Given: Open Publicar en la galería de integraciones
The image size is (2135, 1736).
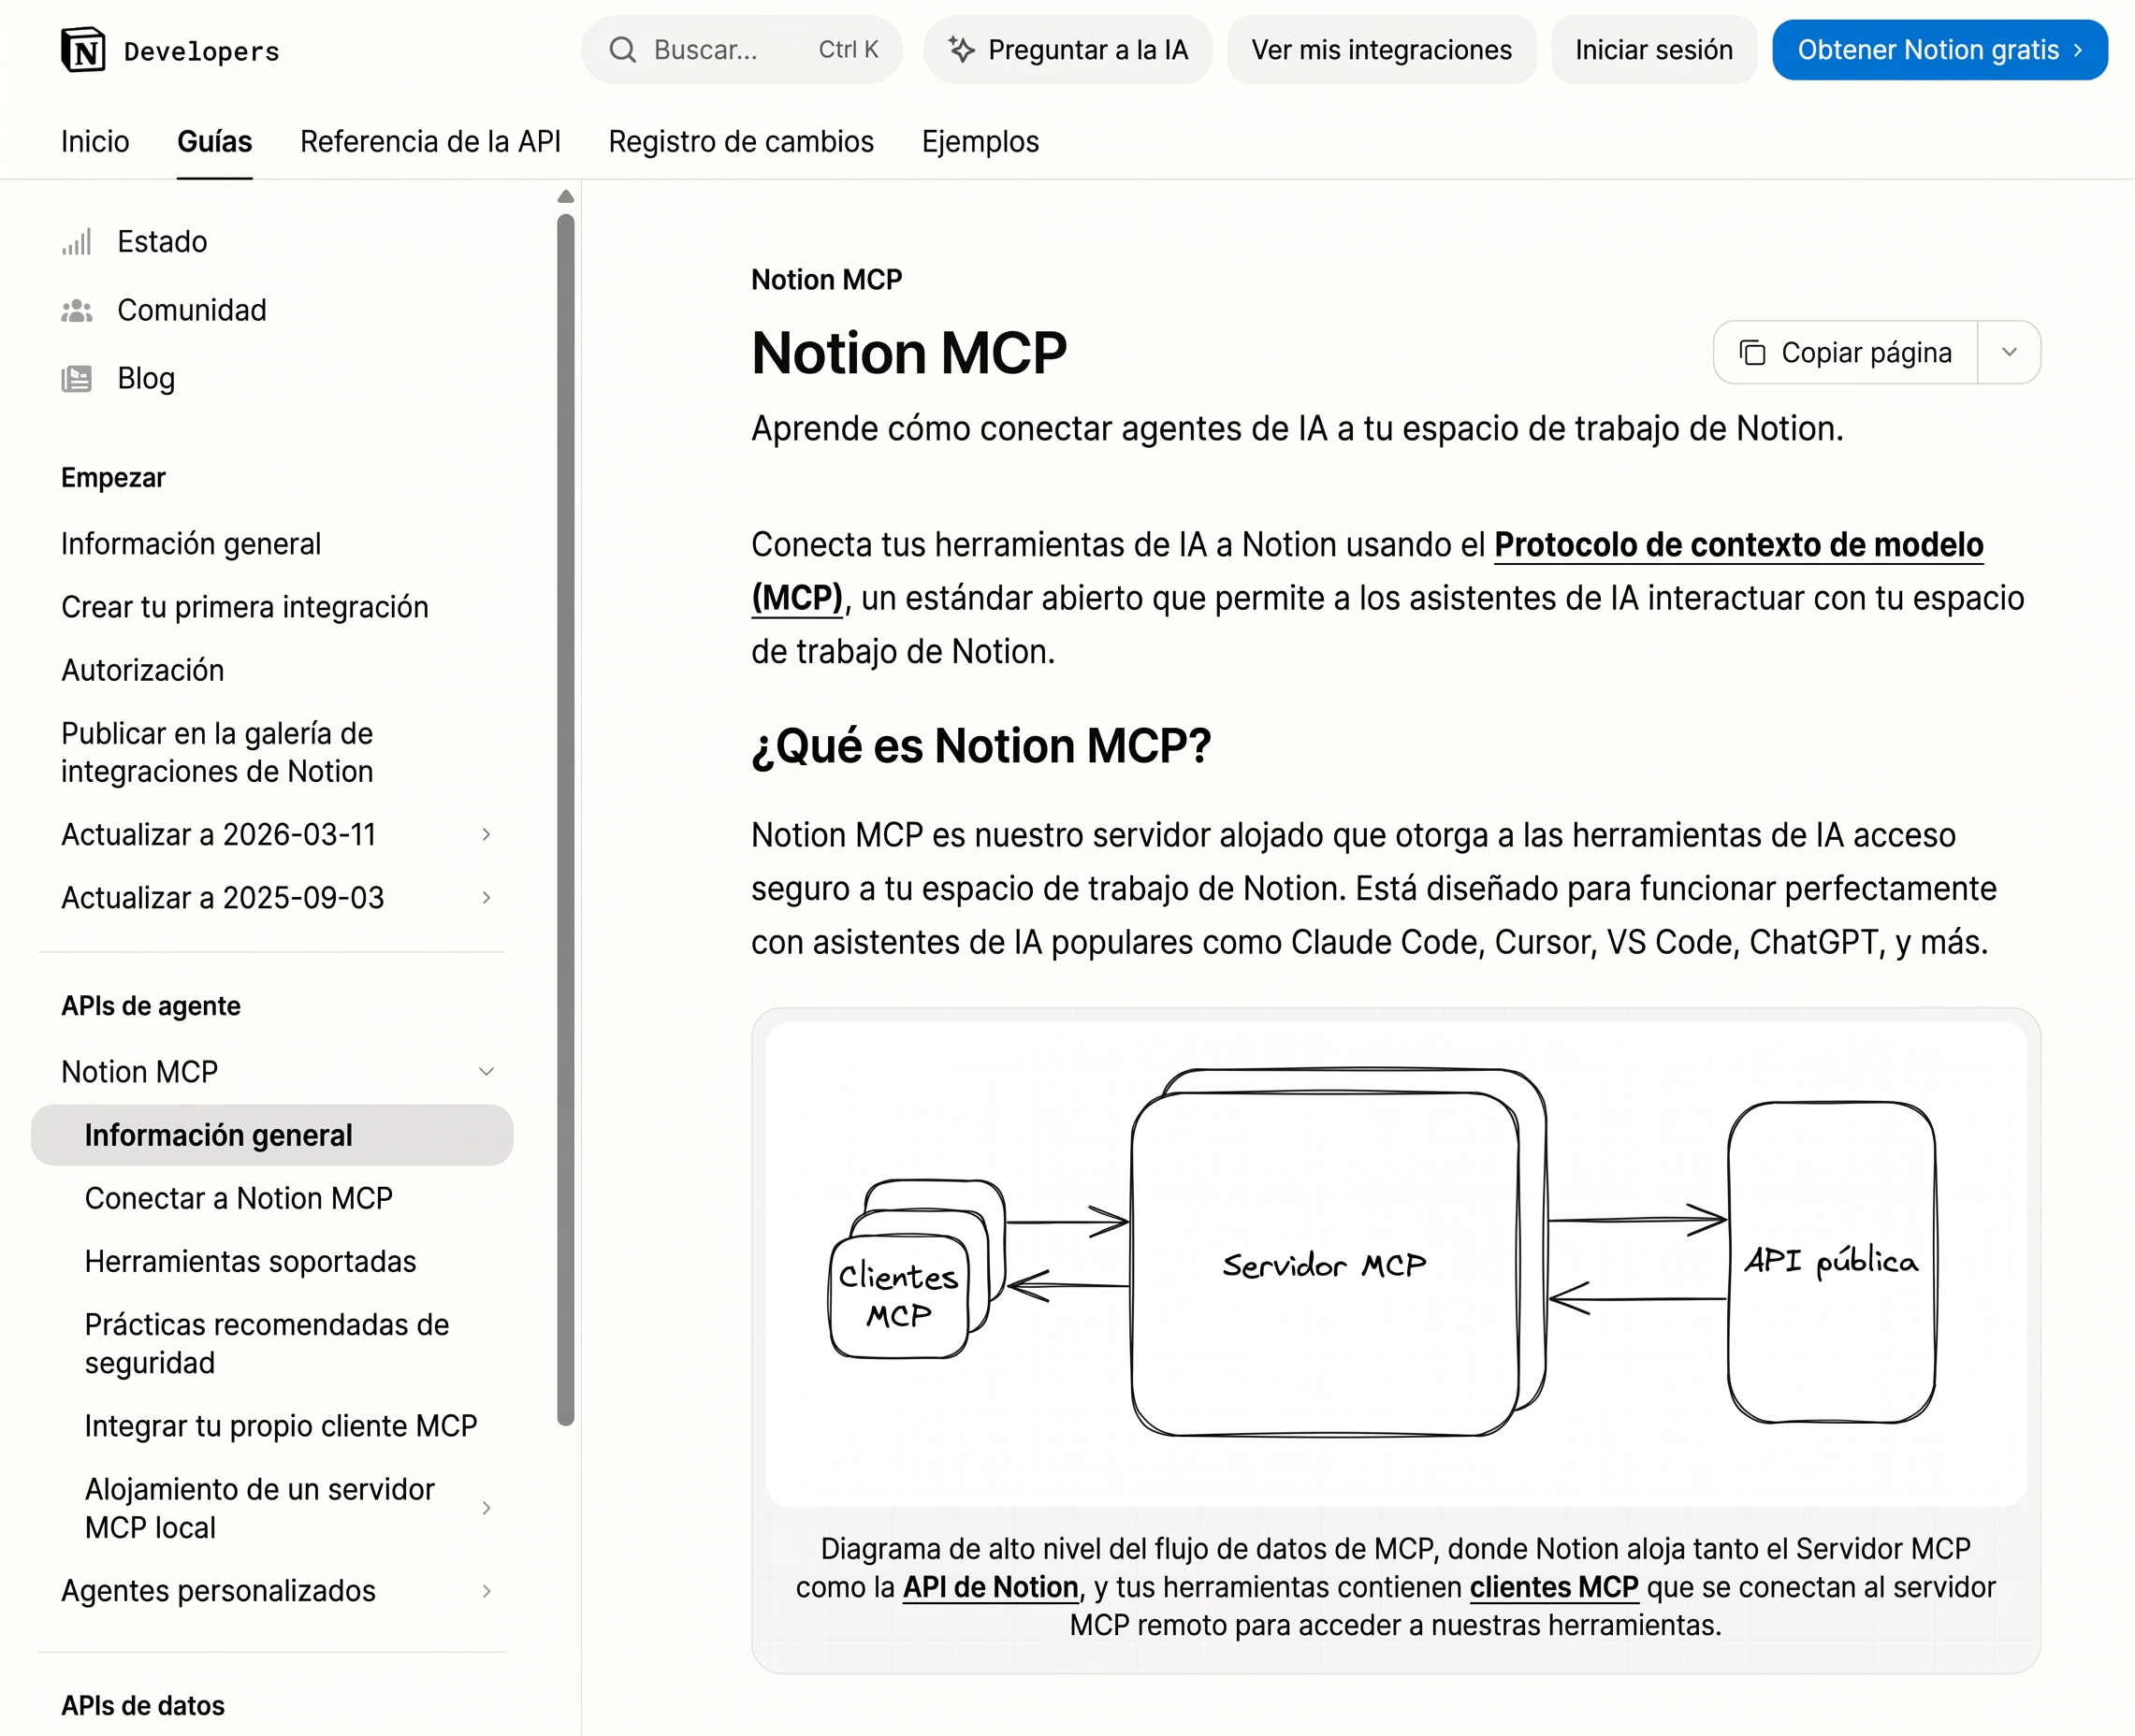Looking at the screenshot, I should [x=217, y=753].
